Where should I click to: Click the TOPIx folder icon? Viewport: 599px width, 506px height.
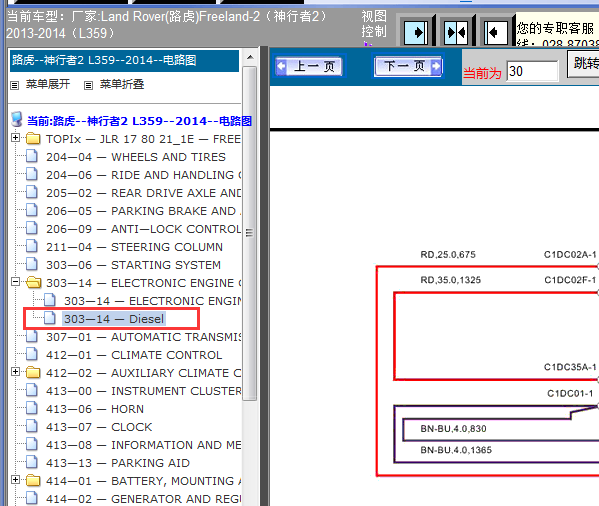coord(33,138)
